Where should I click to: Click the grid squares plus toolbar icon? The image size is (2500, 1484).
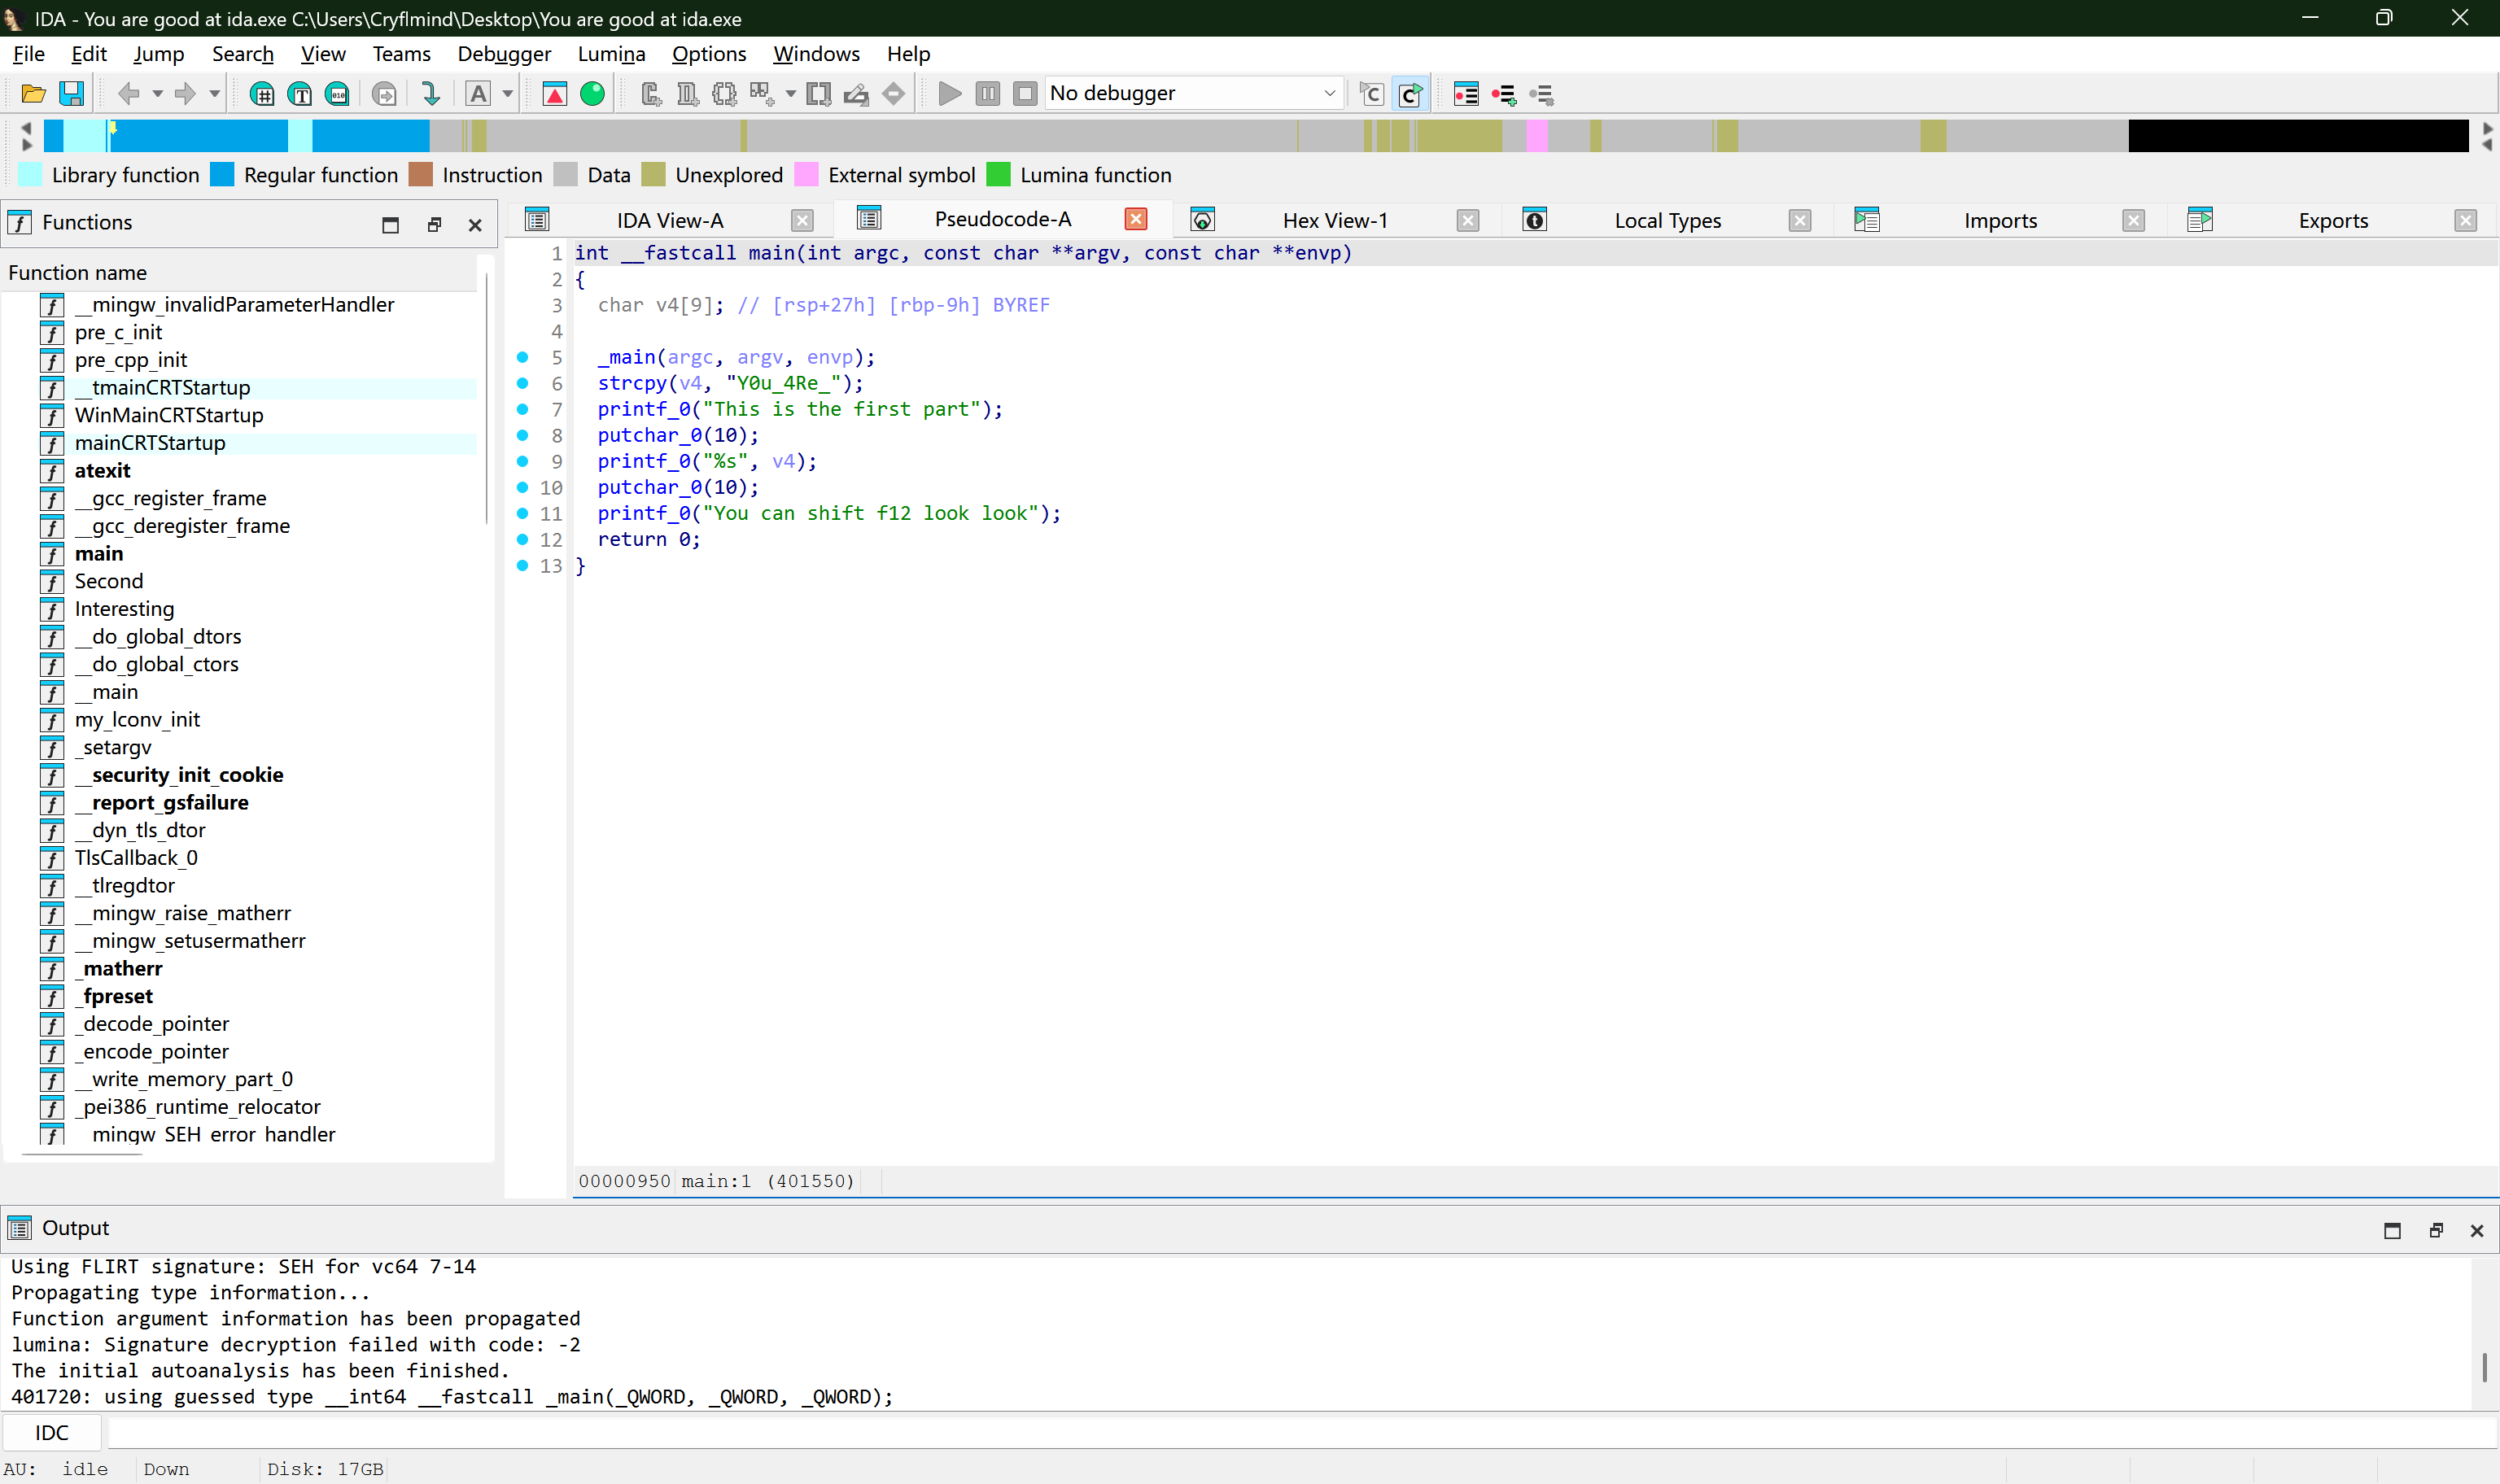pos(762,94)
